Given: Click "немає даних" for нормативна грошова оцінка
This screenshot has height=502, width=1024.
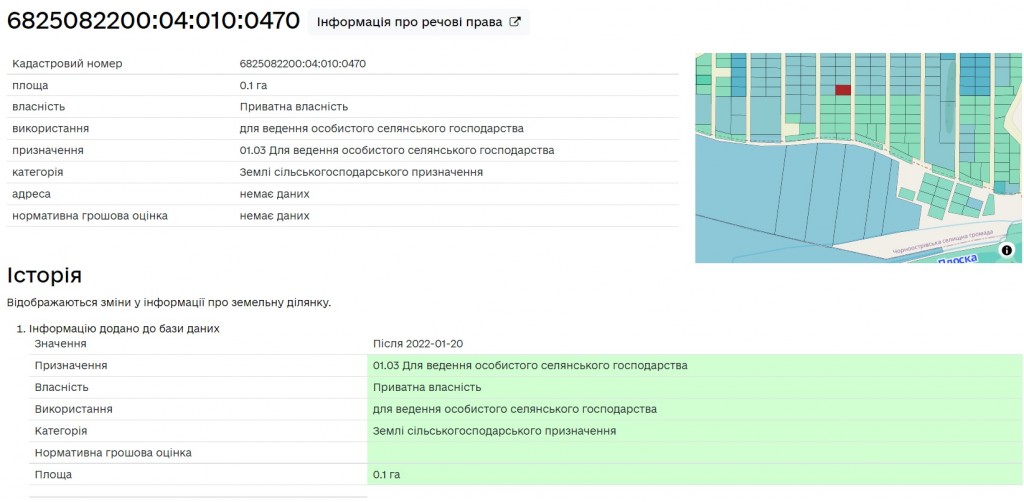Looking at the screenshot, I should pos(274,216).
